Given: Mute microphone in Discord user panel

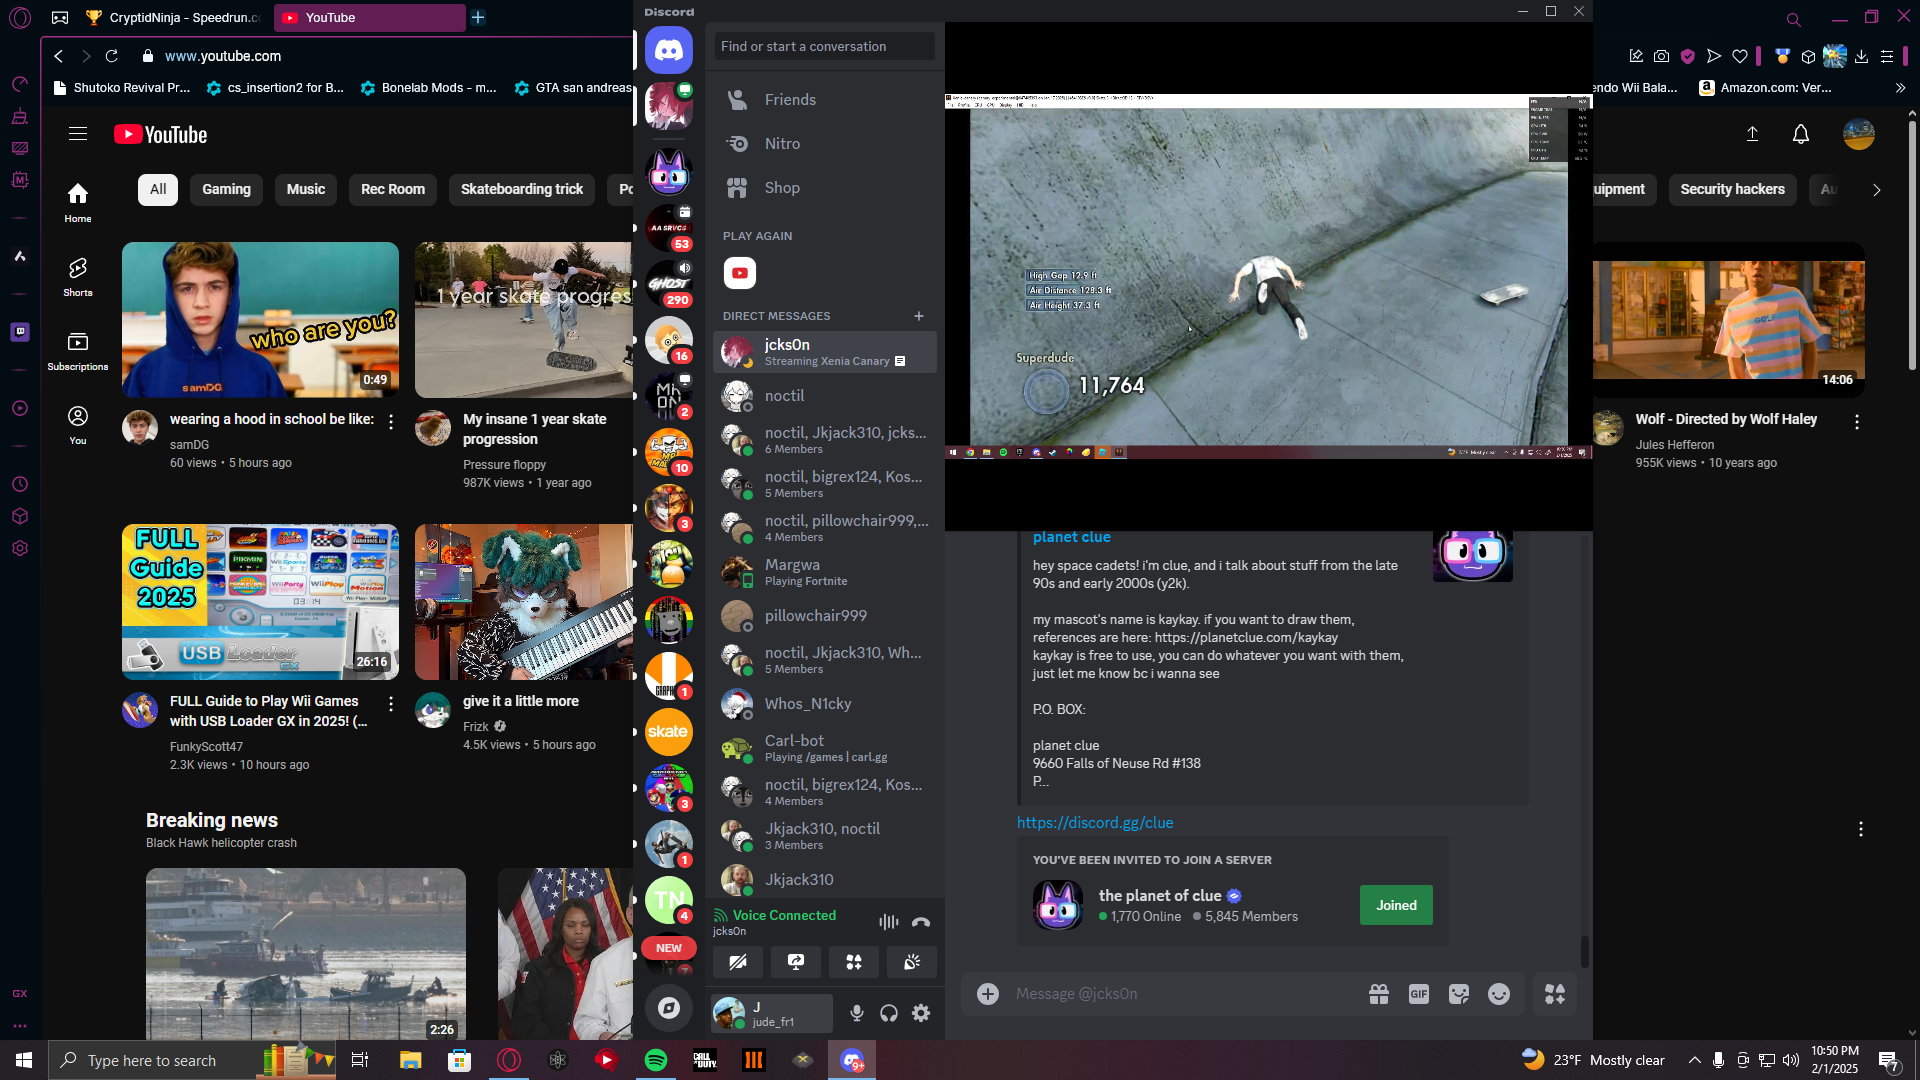Looking at the screenshot, I should click(857, 1013).
